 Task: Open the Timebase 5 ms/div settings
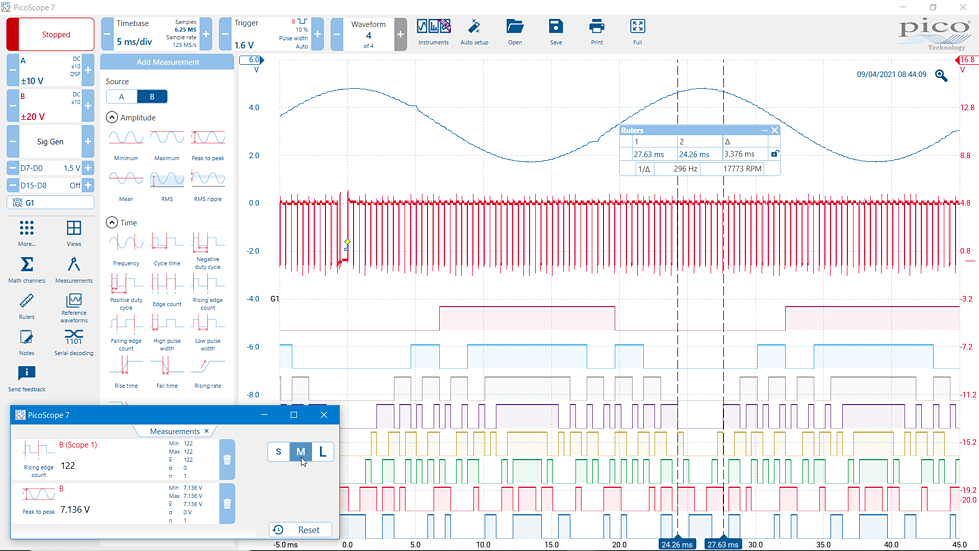pos(157,34)
